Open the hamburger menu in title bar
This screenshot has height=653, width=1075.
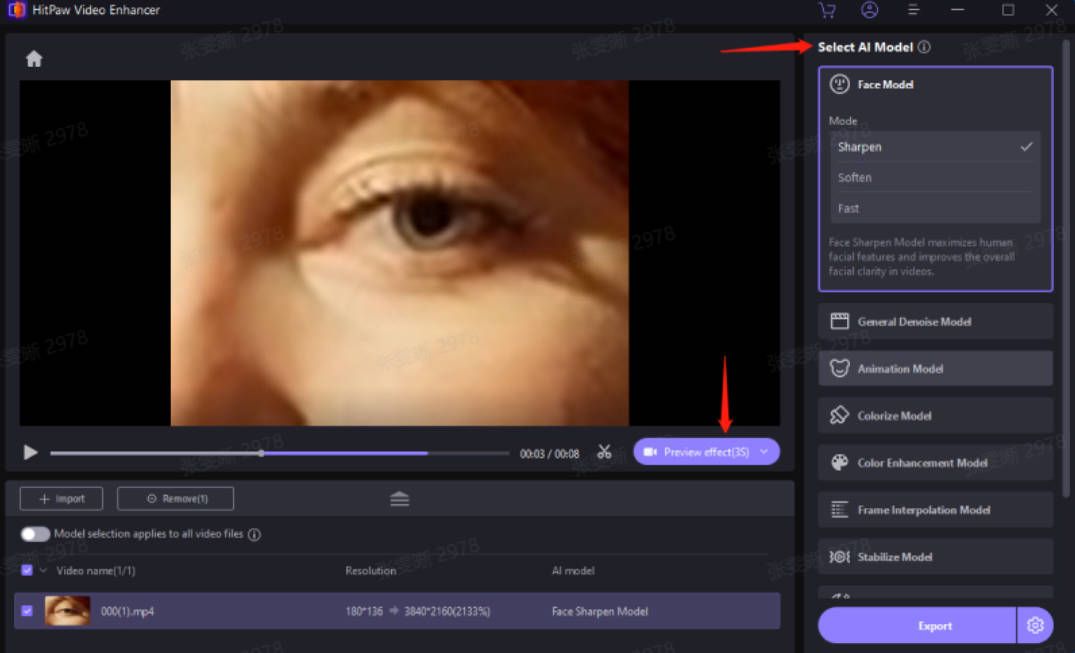coord(913,10)
